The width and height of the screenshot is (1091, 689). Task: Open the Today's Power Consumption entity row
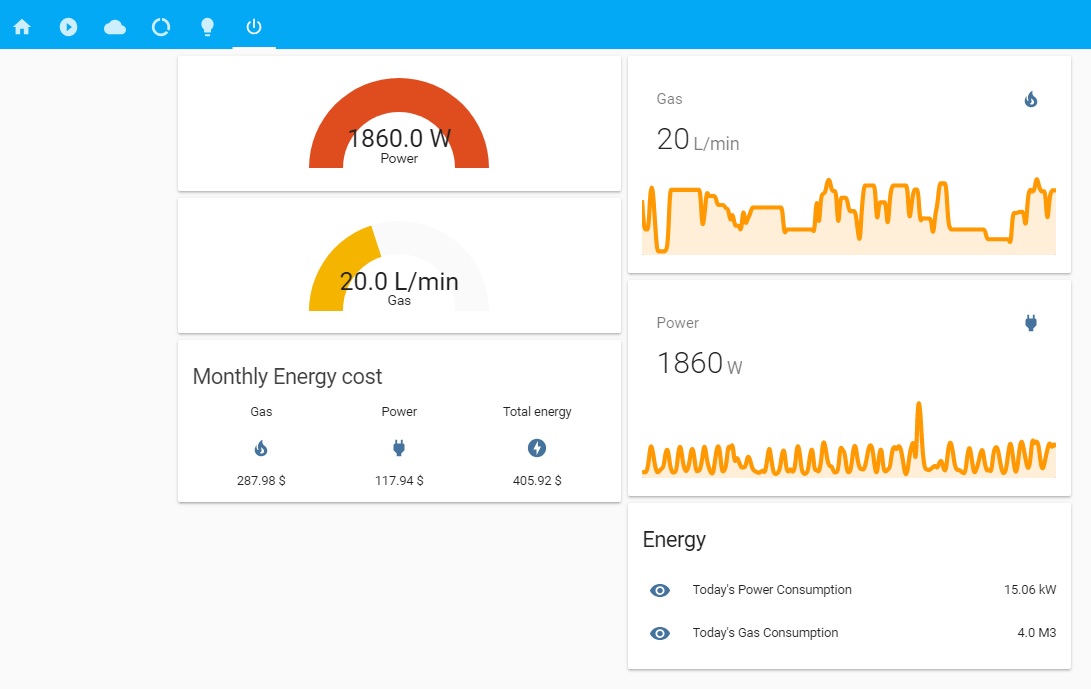[x=771, y=590]
